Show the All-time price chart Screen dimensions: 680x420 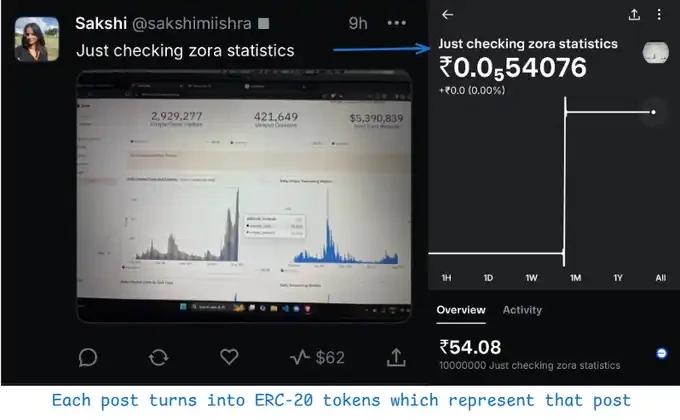tap(660, 277)
